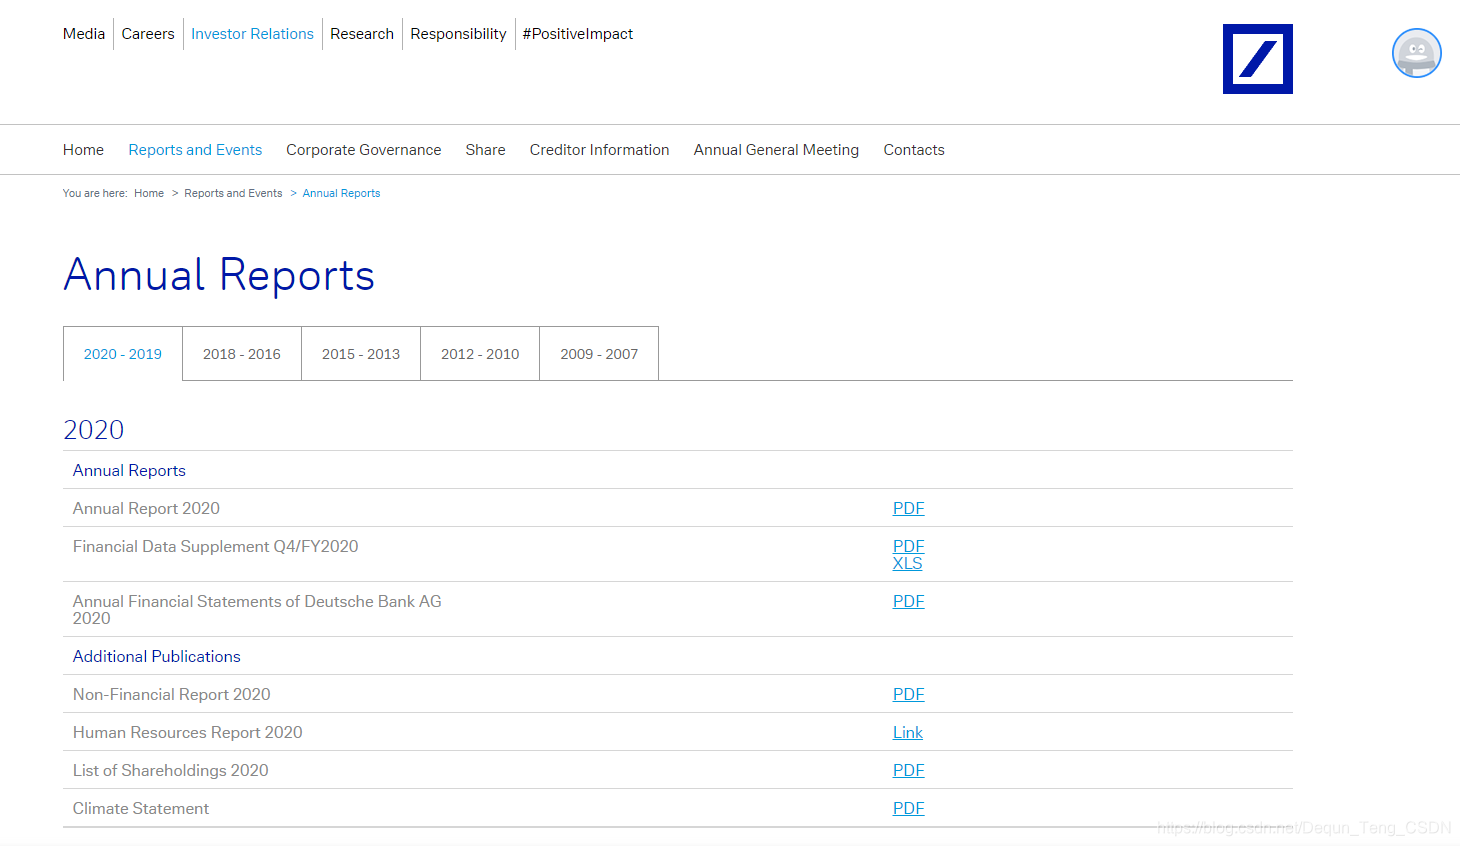Viewport: 1460px width, 846px height.
Task: Click 'List of Shareholdings 2020' row text
Action: (x=171, y=770)
